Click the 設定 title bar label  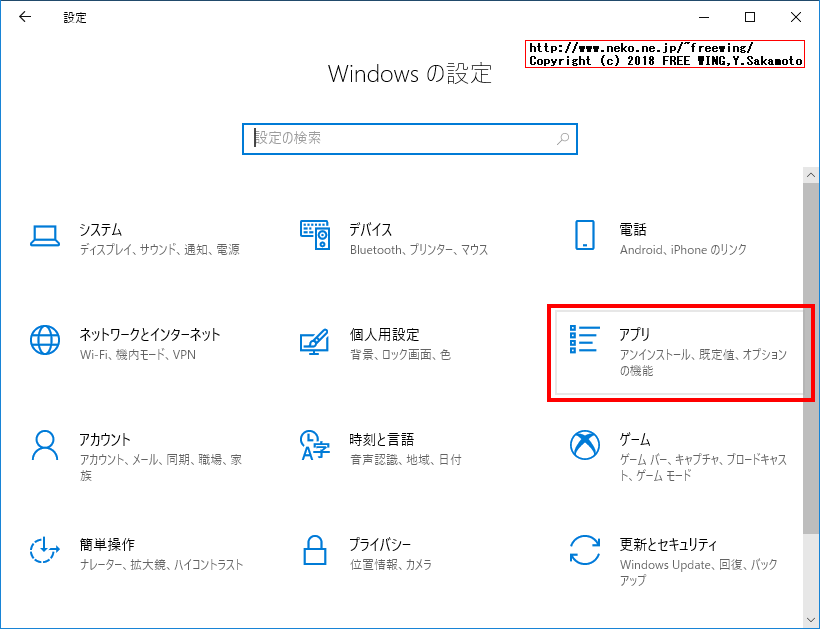pyautogui.click(x=71, y=17)
